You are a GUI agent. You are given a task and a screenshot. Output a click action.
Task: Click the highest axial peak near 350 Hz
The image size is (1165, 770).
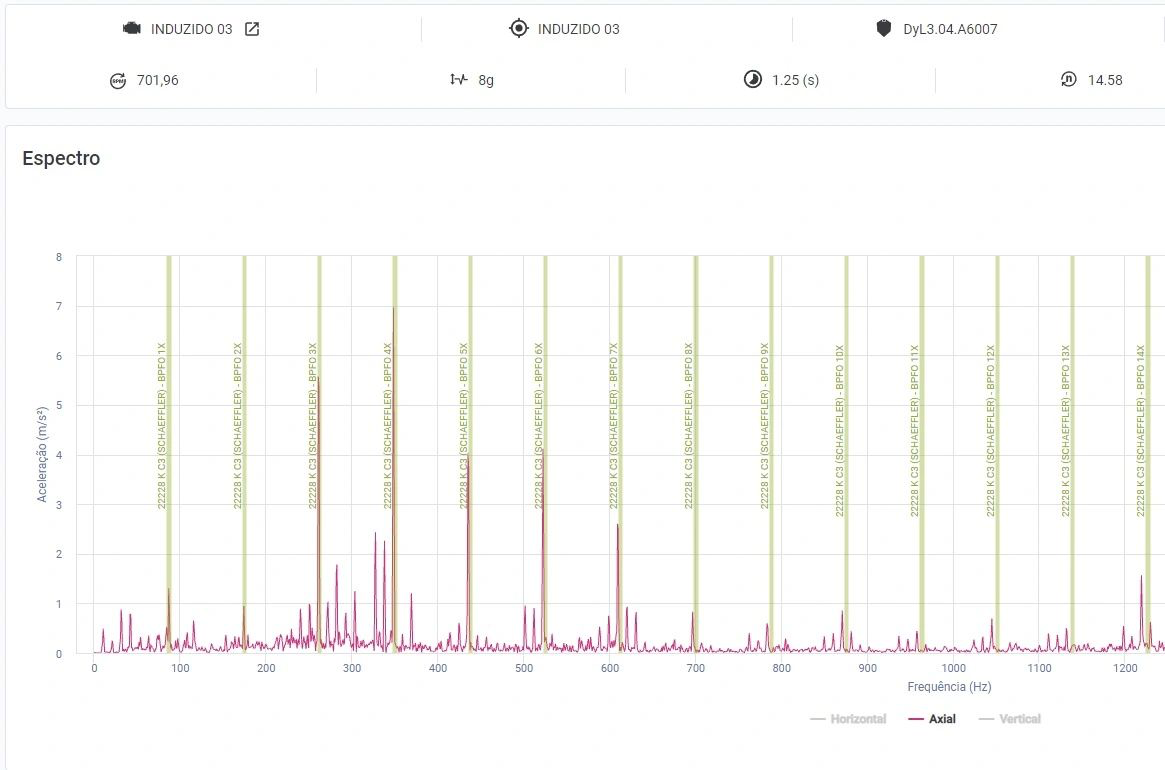point(393,309)
